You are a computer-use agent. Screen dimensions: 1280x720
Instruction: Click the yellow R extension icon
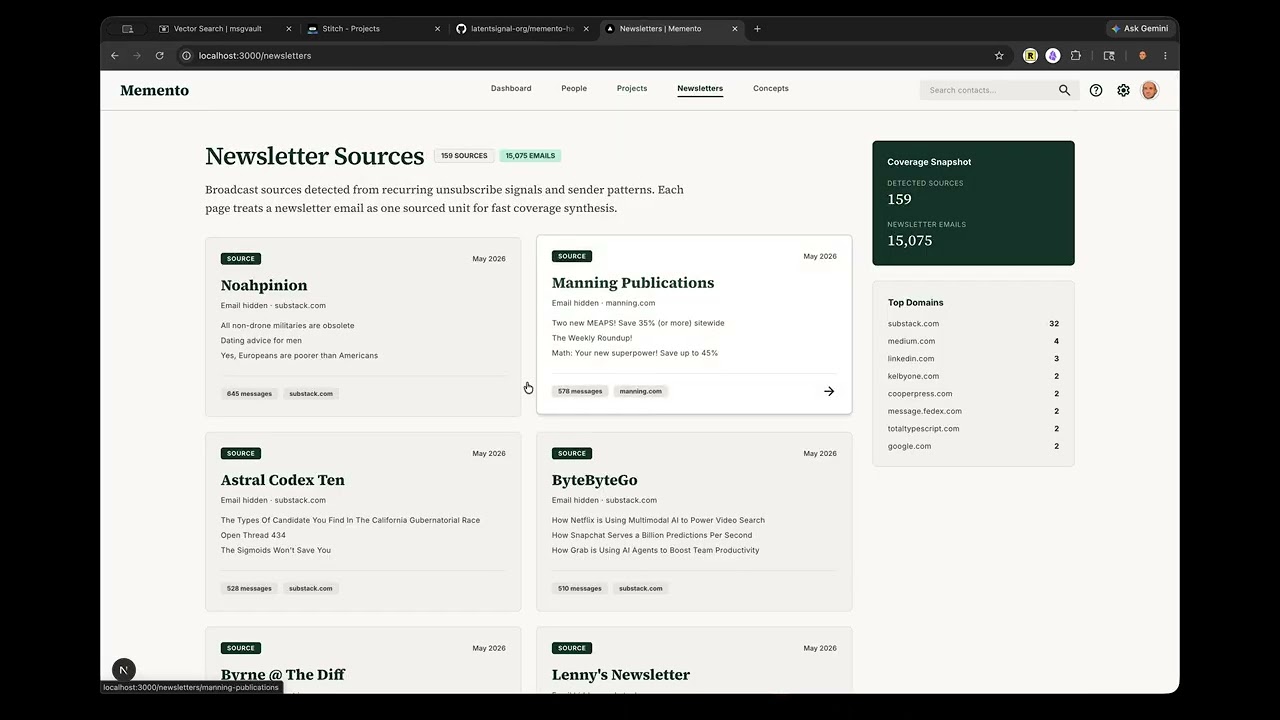1030,56
